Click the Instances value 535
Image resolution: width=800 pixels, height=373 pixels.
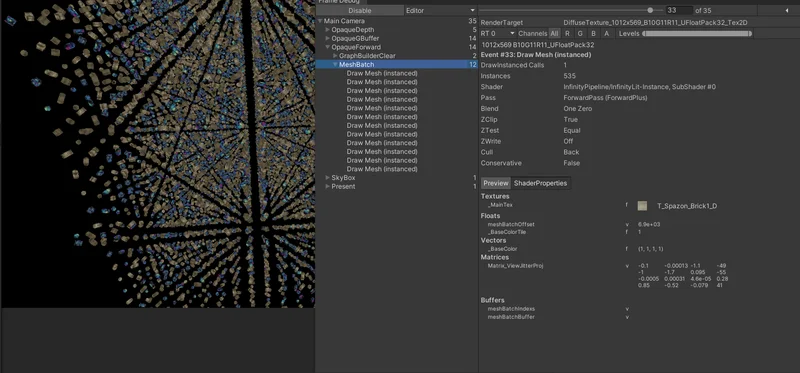coord(569,76)
